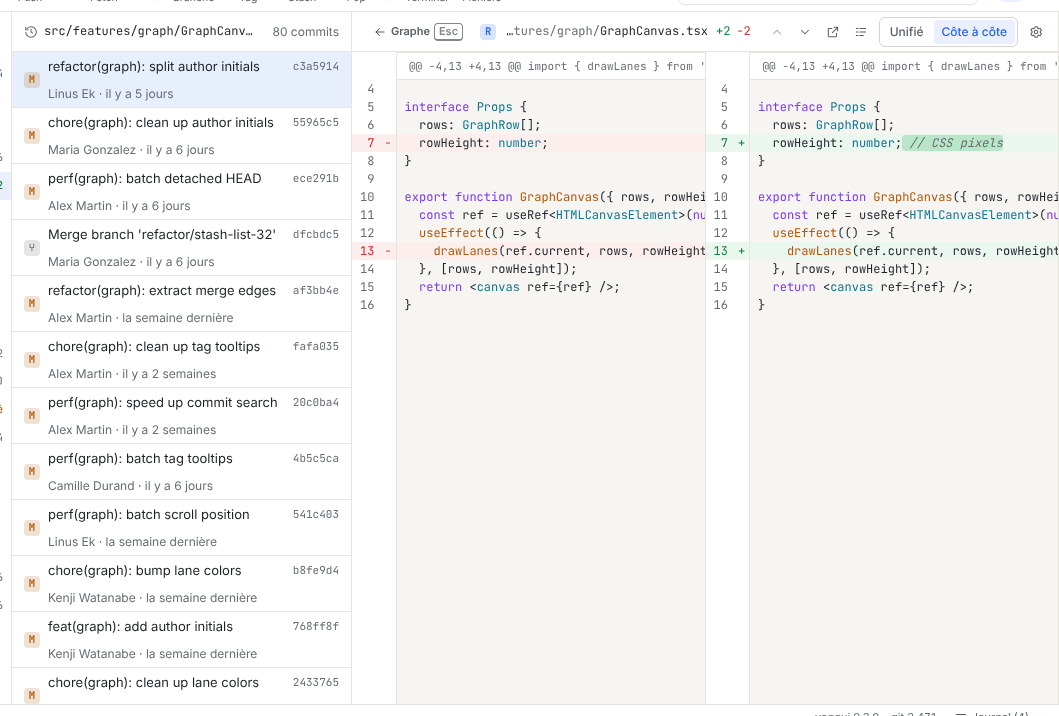The height and width of the screenshot is (716, 1059).
Task: Click modified badge of commit 541c403
Action: (31, 528)
